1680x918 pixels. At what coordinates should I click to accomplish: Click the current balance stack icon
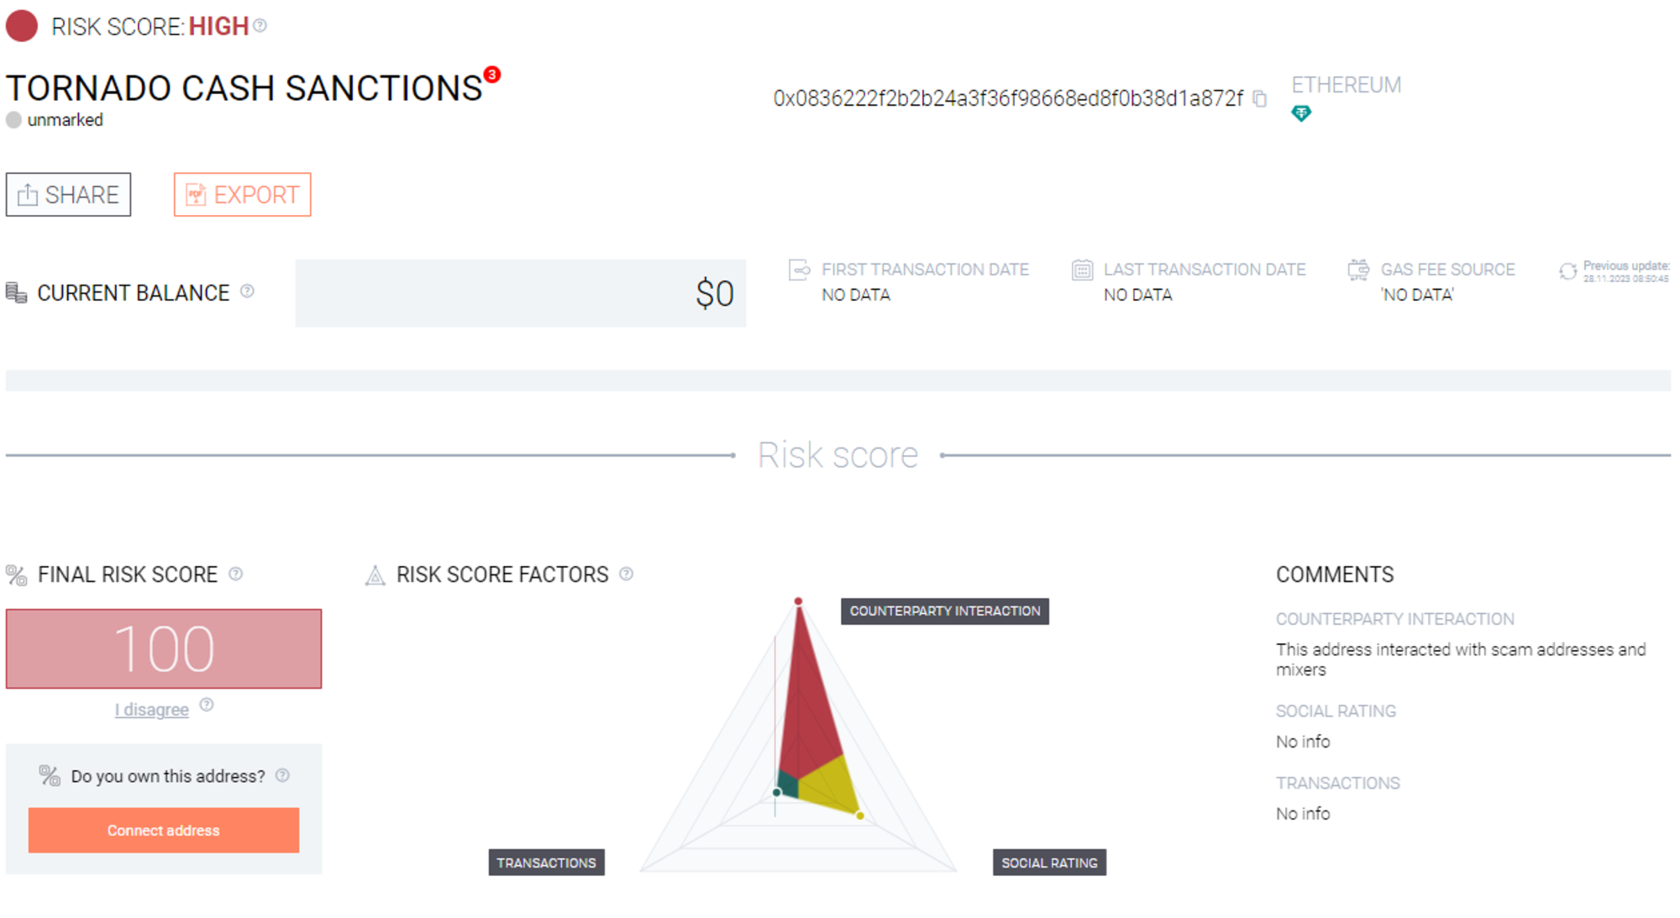pyautogui.click(x=16, y=293)
